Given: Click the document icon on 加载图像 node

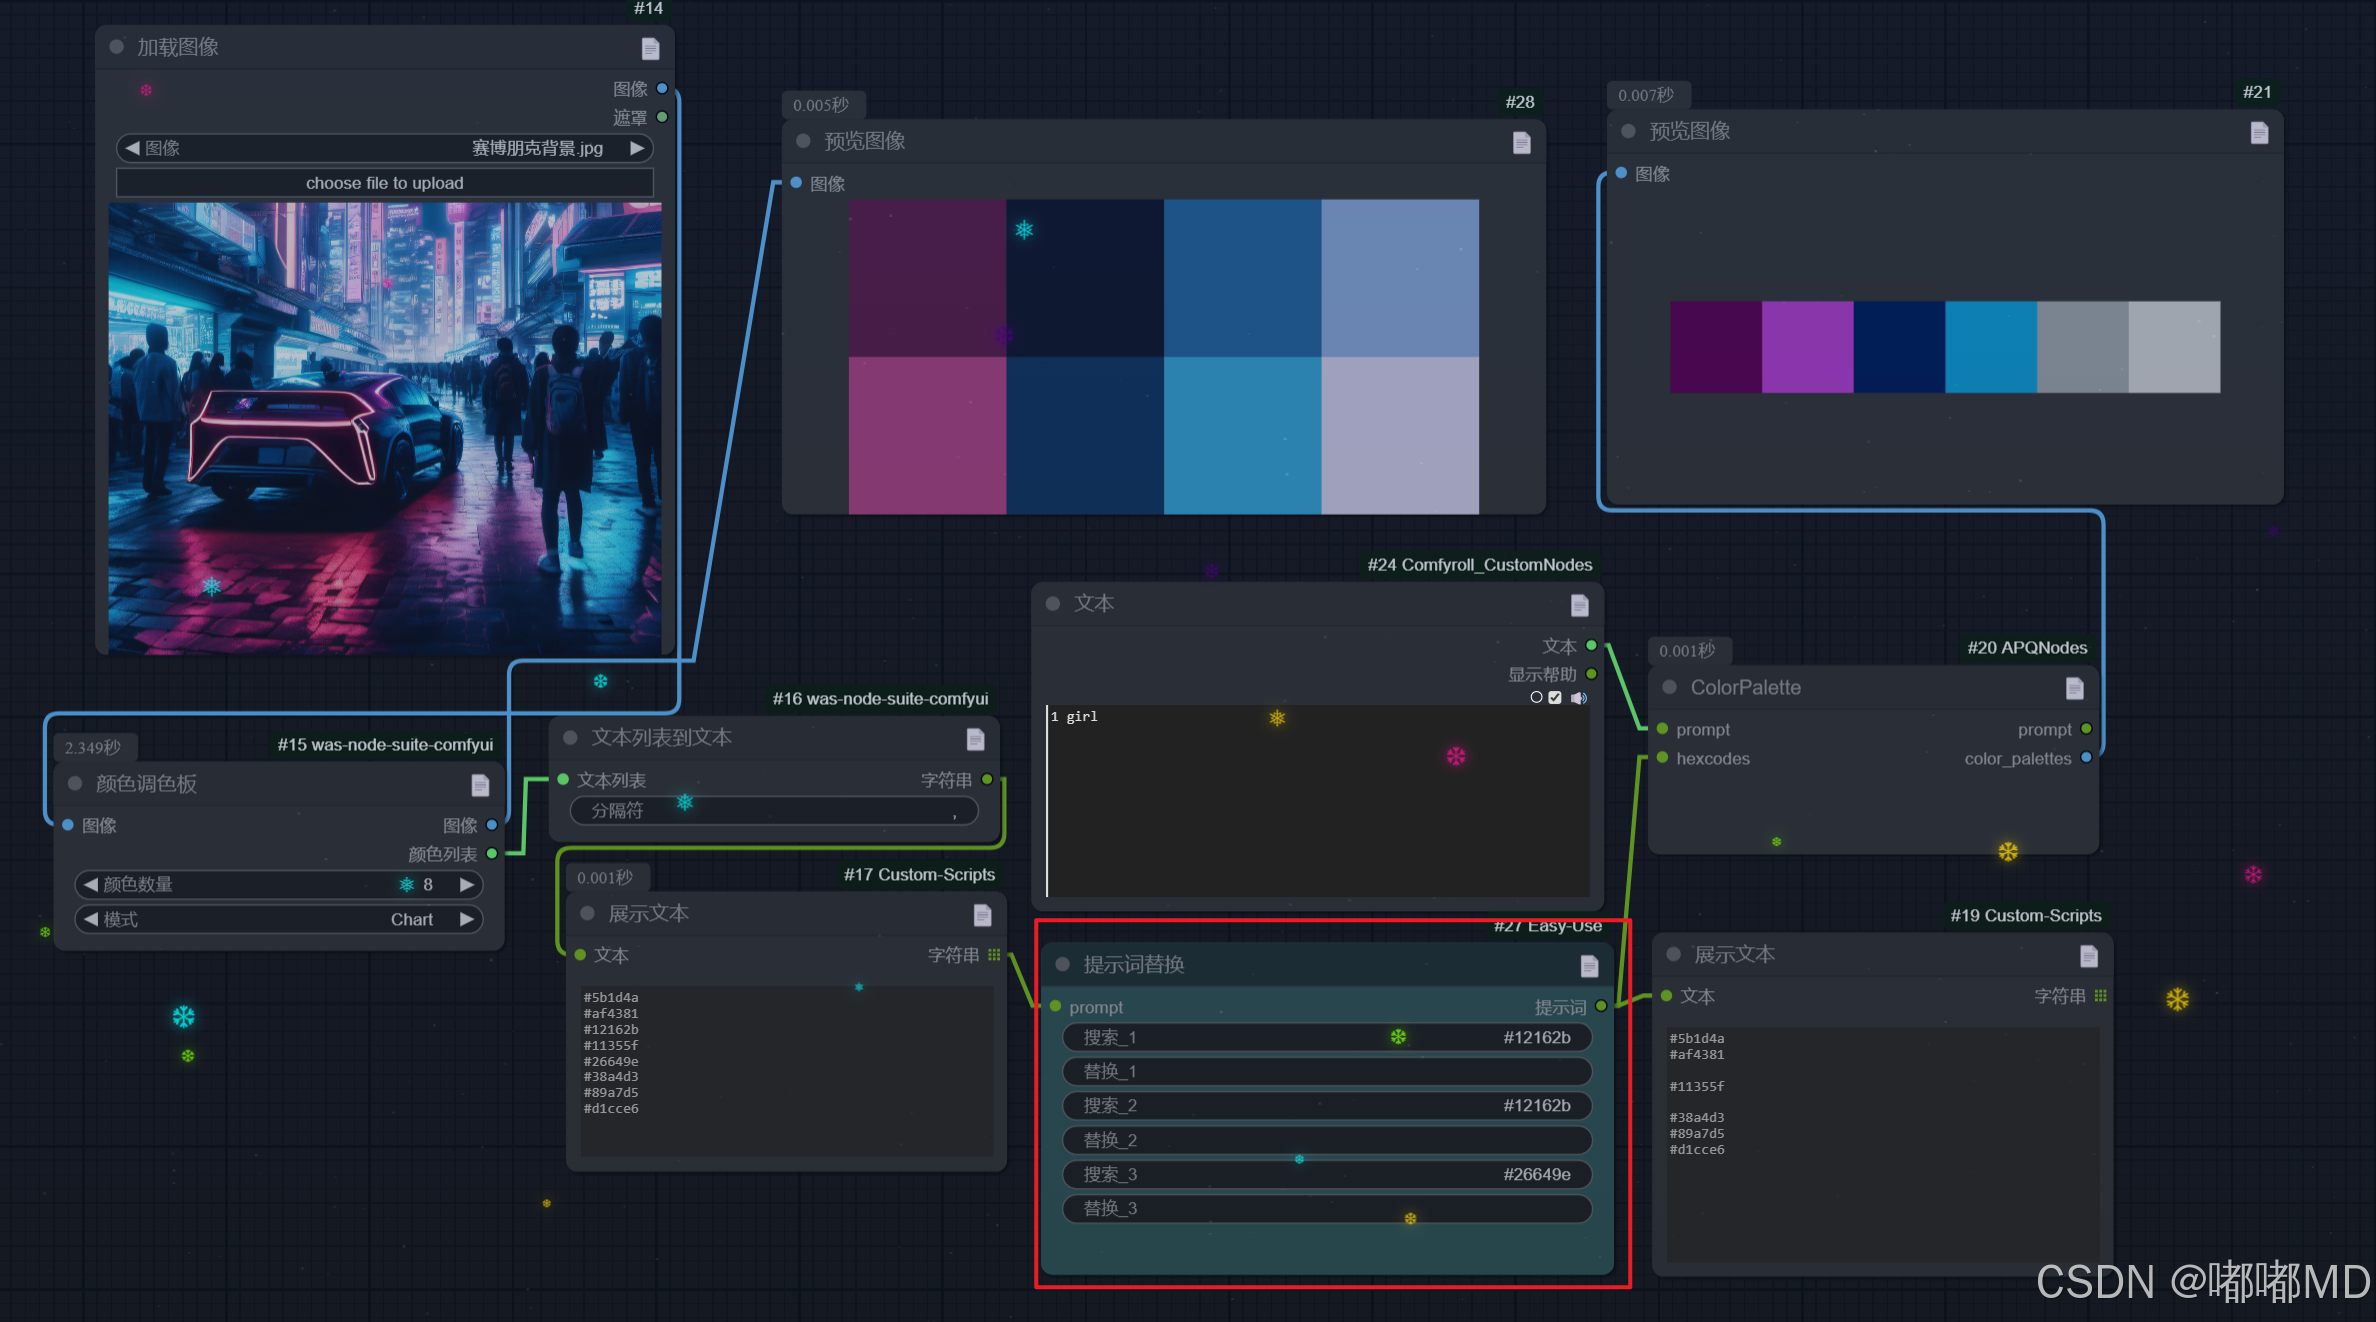Looking at the screenshot, I should point(650,48).
